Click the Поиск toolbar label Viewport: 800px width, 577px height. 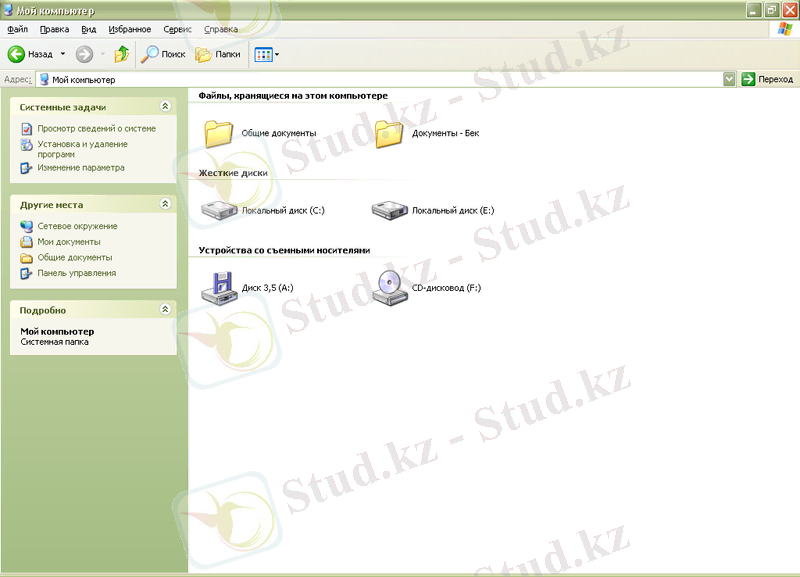[x=173, y=54]
